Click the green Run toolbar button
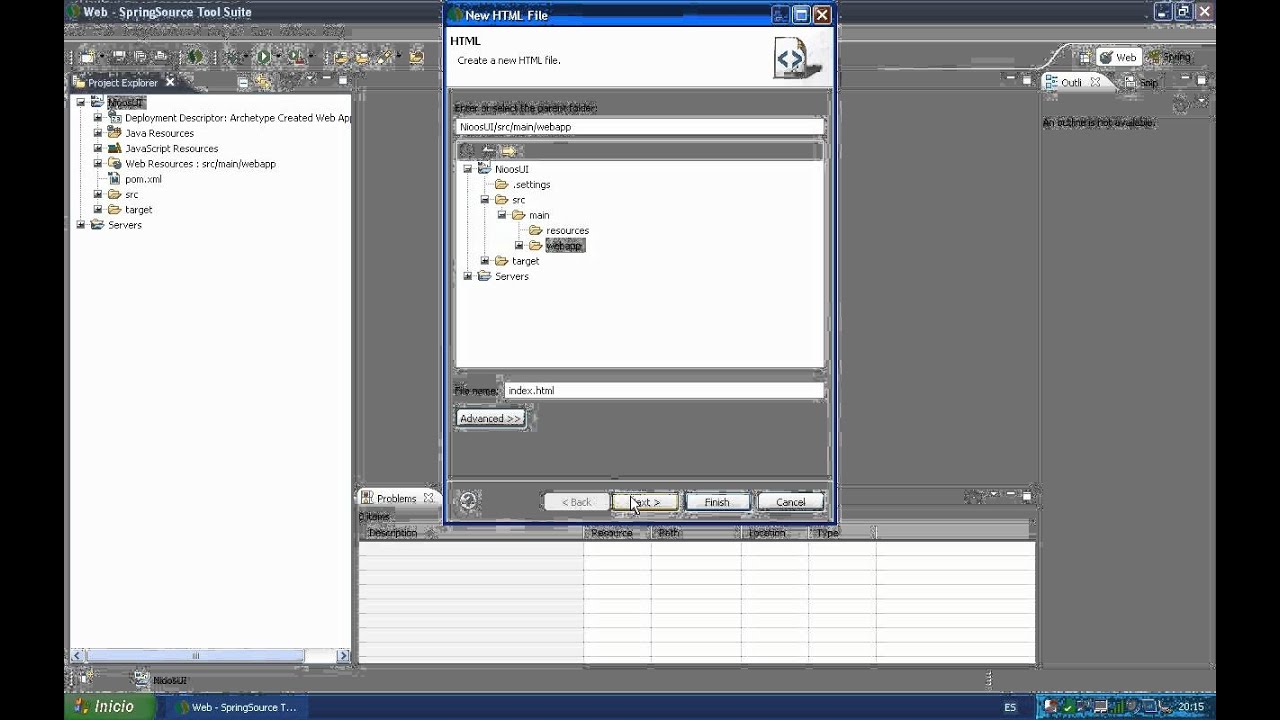The height and width of the screenshot is (720, 1280). pyautogui.click(x=263, y=56)
